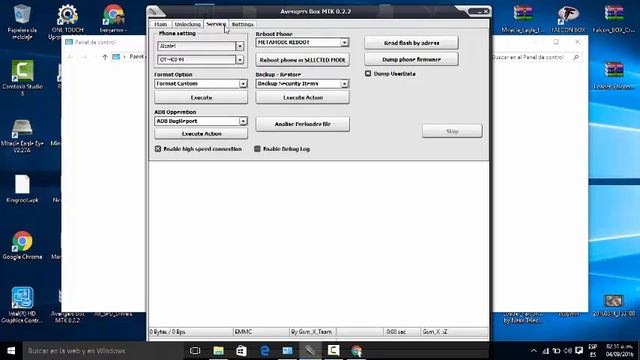Toggle Dump UserData checkbox
This screenshot has height=360, width=640.
368,73
